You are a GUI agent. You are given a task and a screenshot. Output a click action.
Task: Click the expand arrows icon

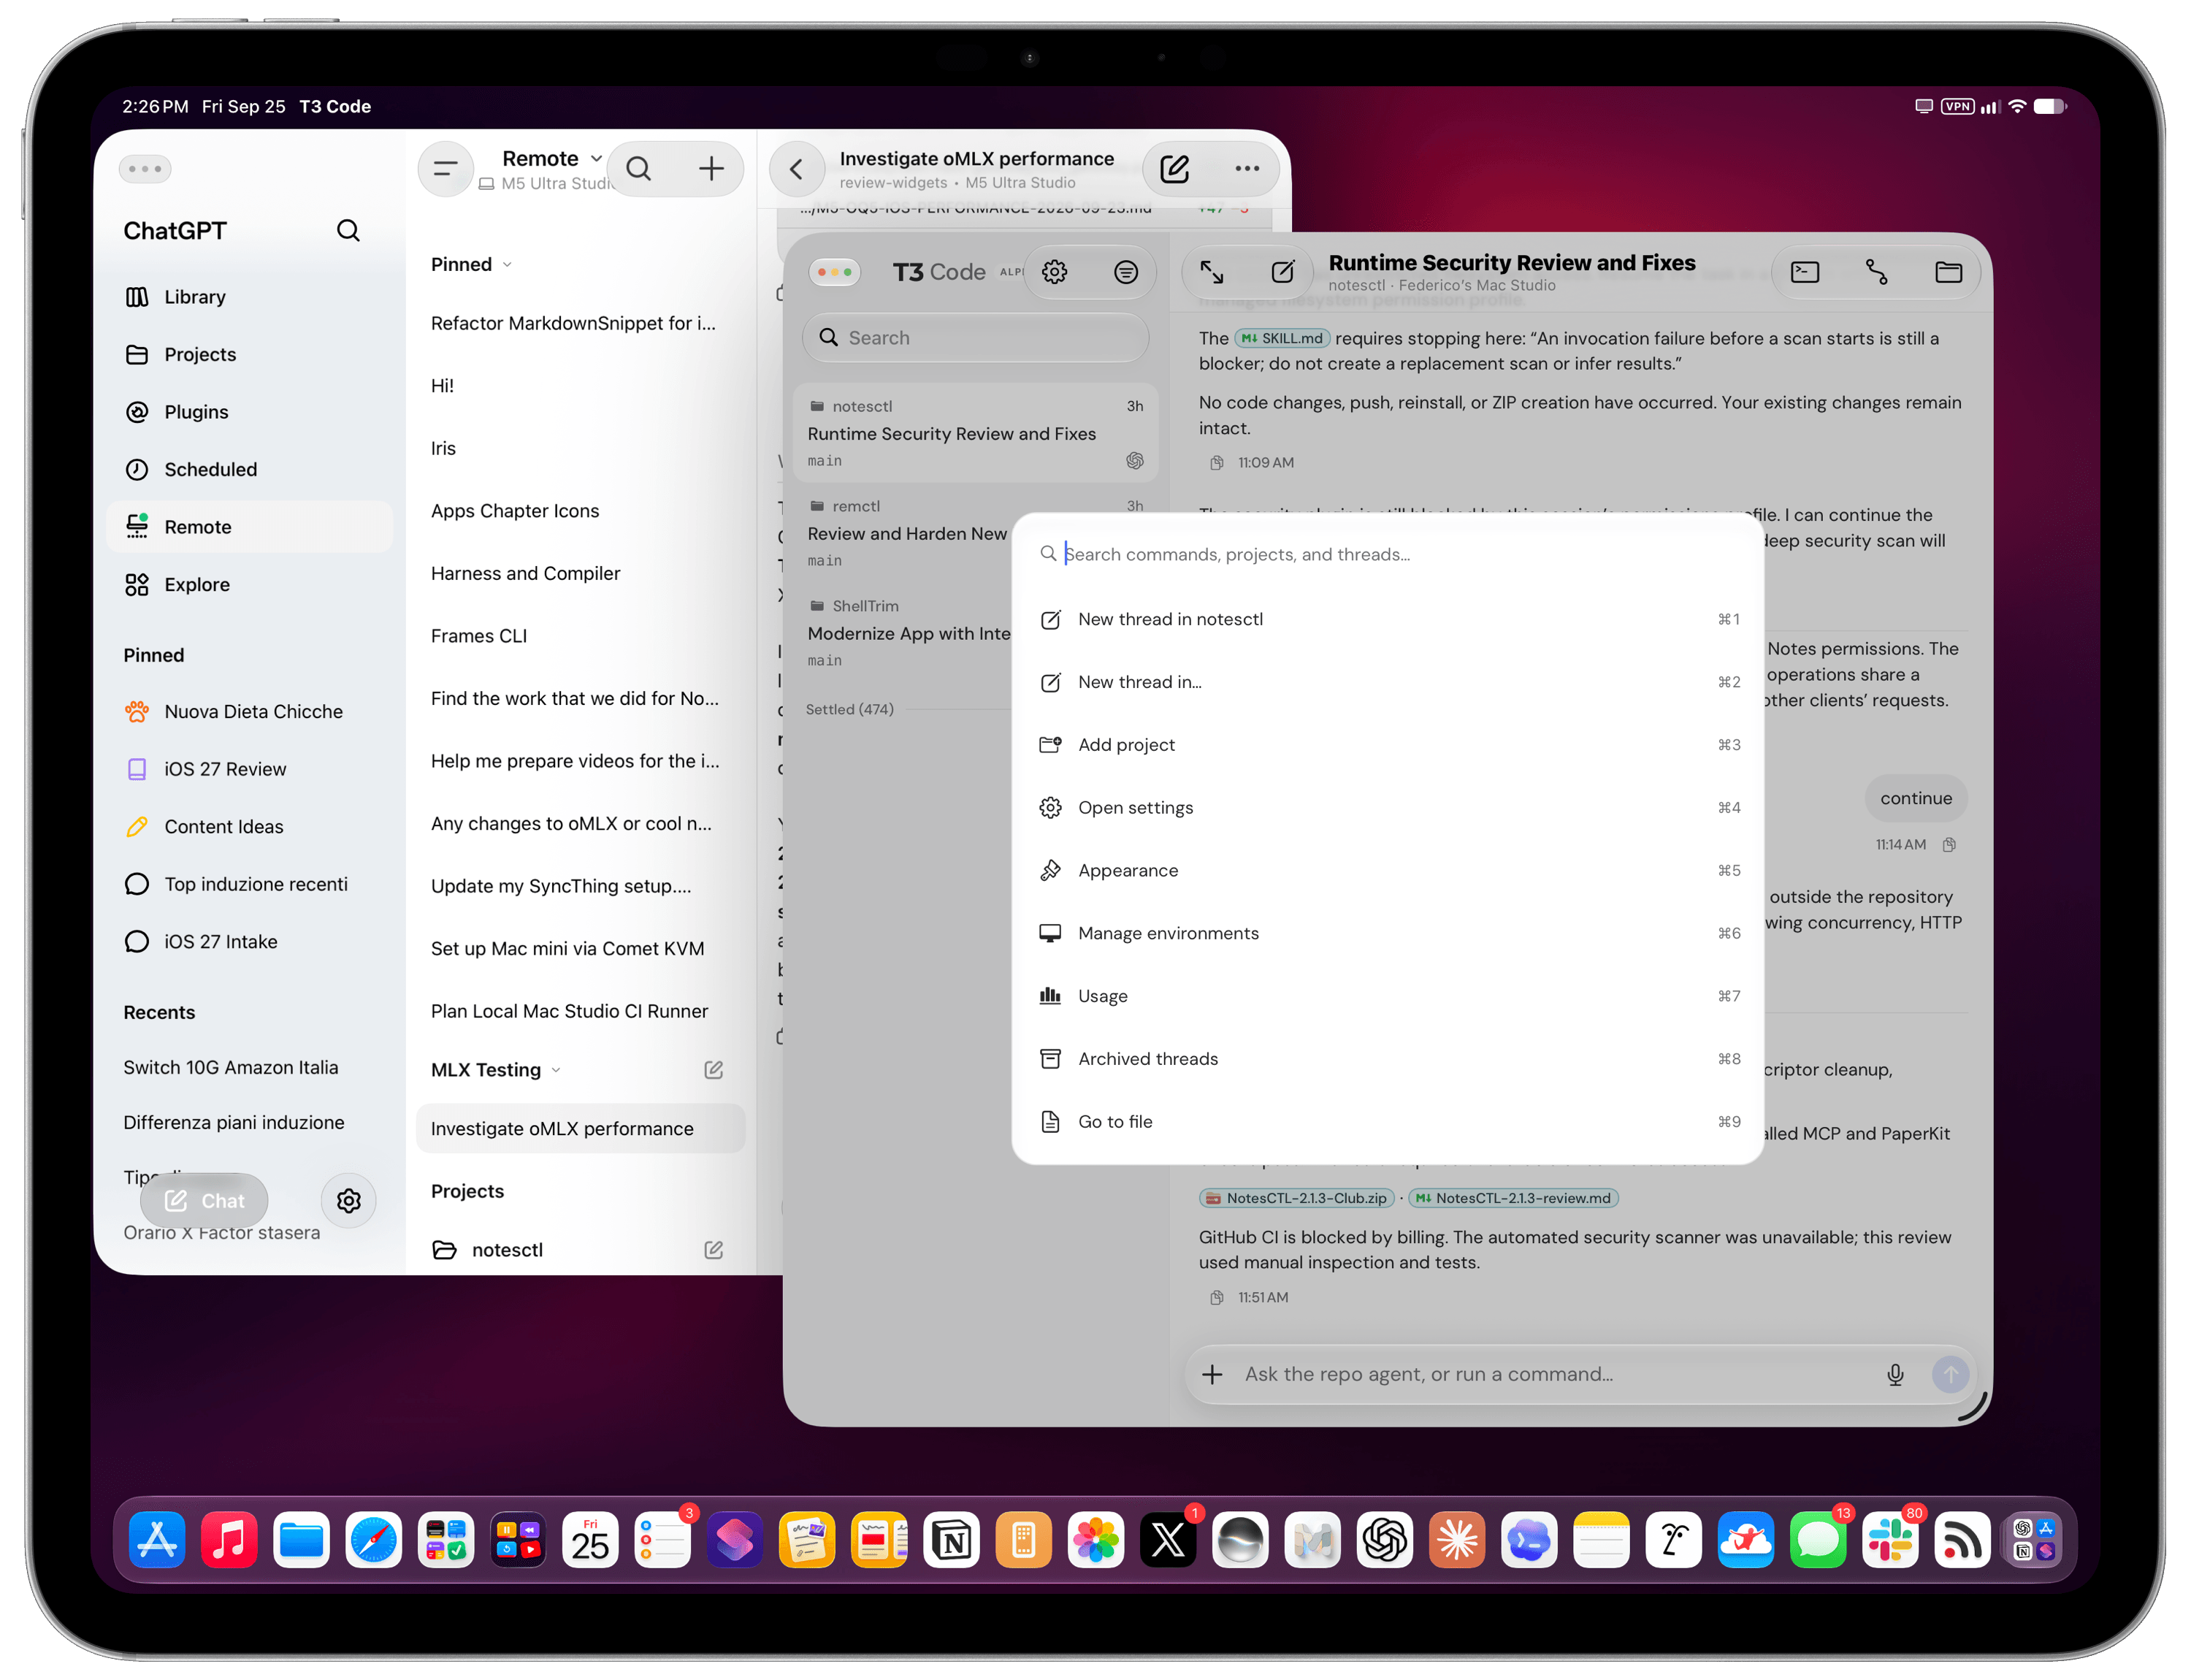(x=1212, y=272)
